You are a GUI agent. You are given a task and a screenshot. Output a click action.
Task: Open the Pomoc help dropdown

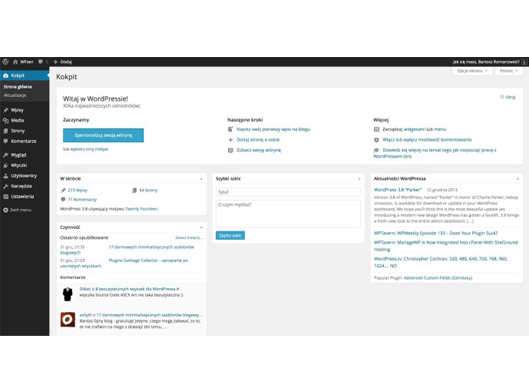point(508,71)
